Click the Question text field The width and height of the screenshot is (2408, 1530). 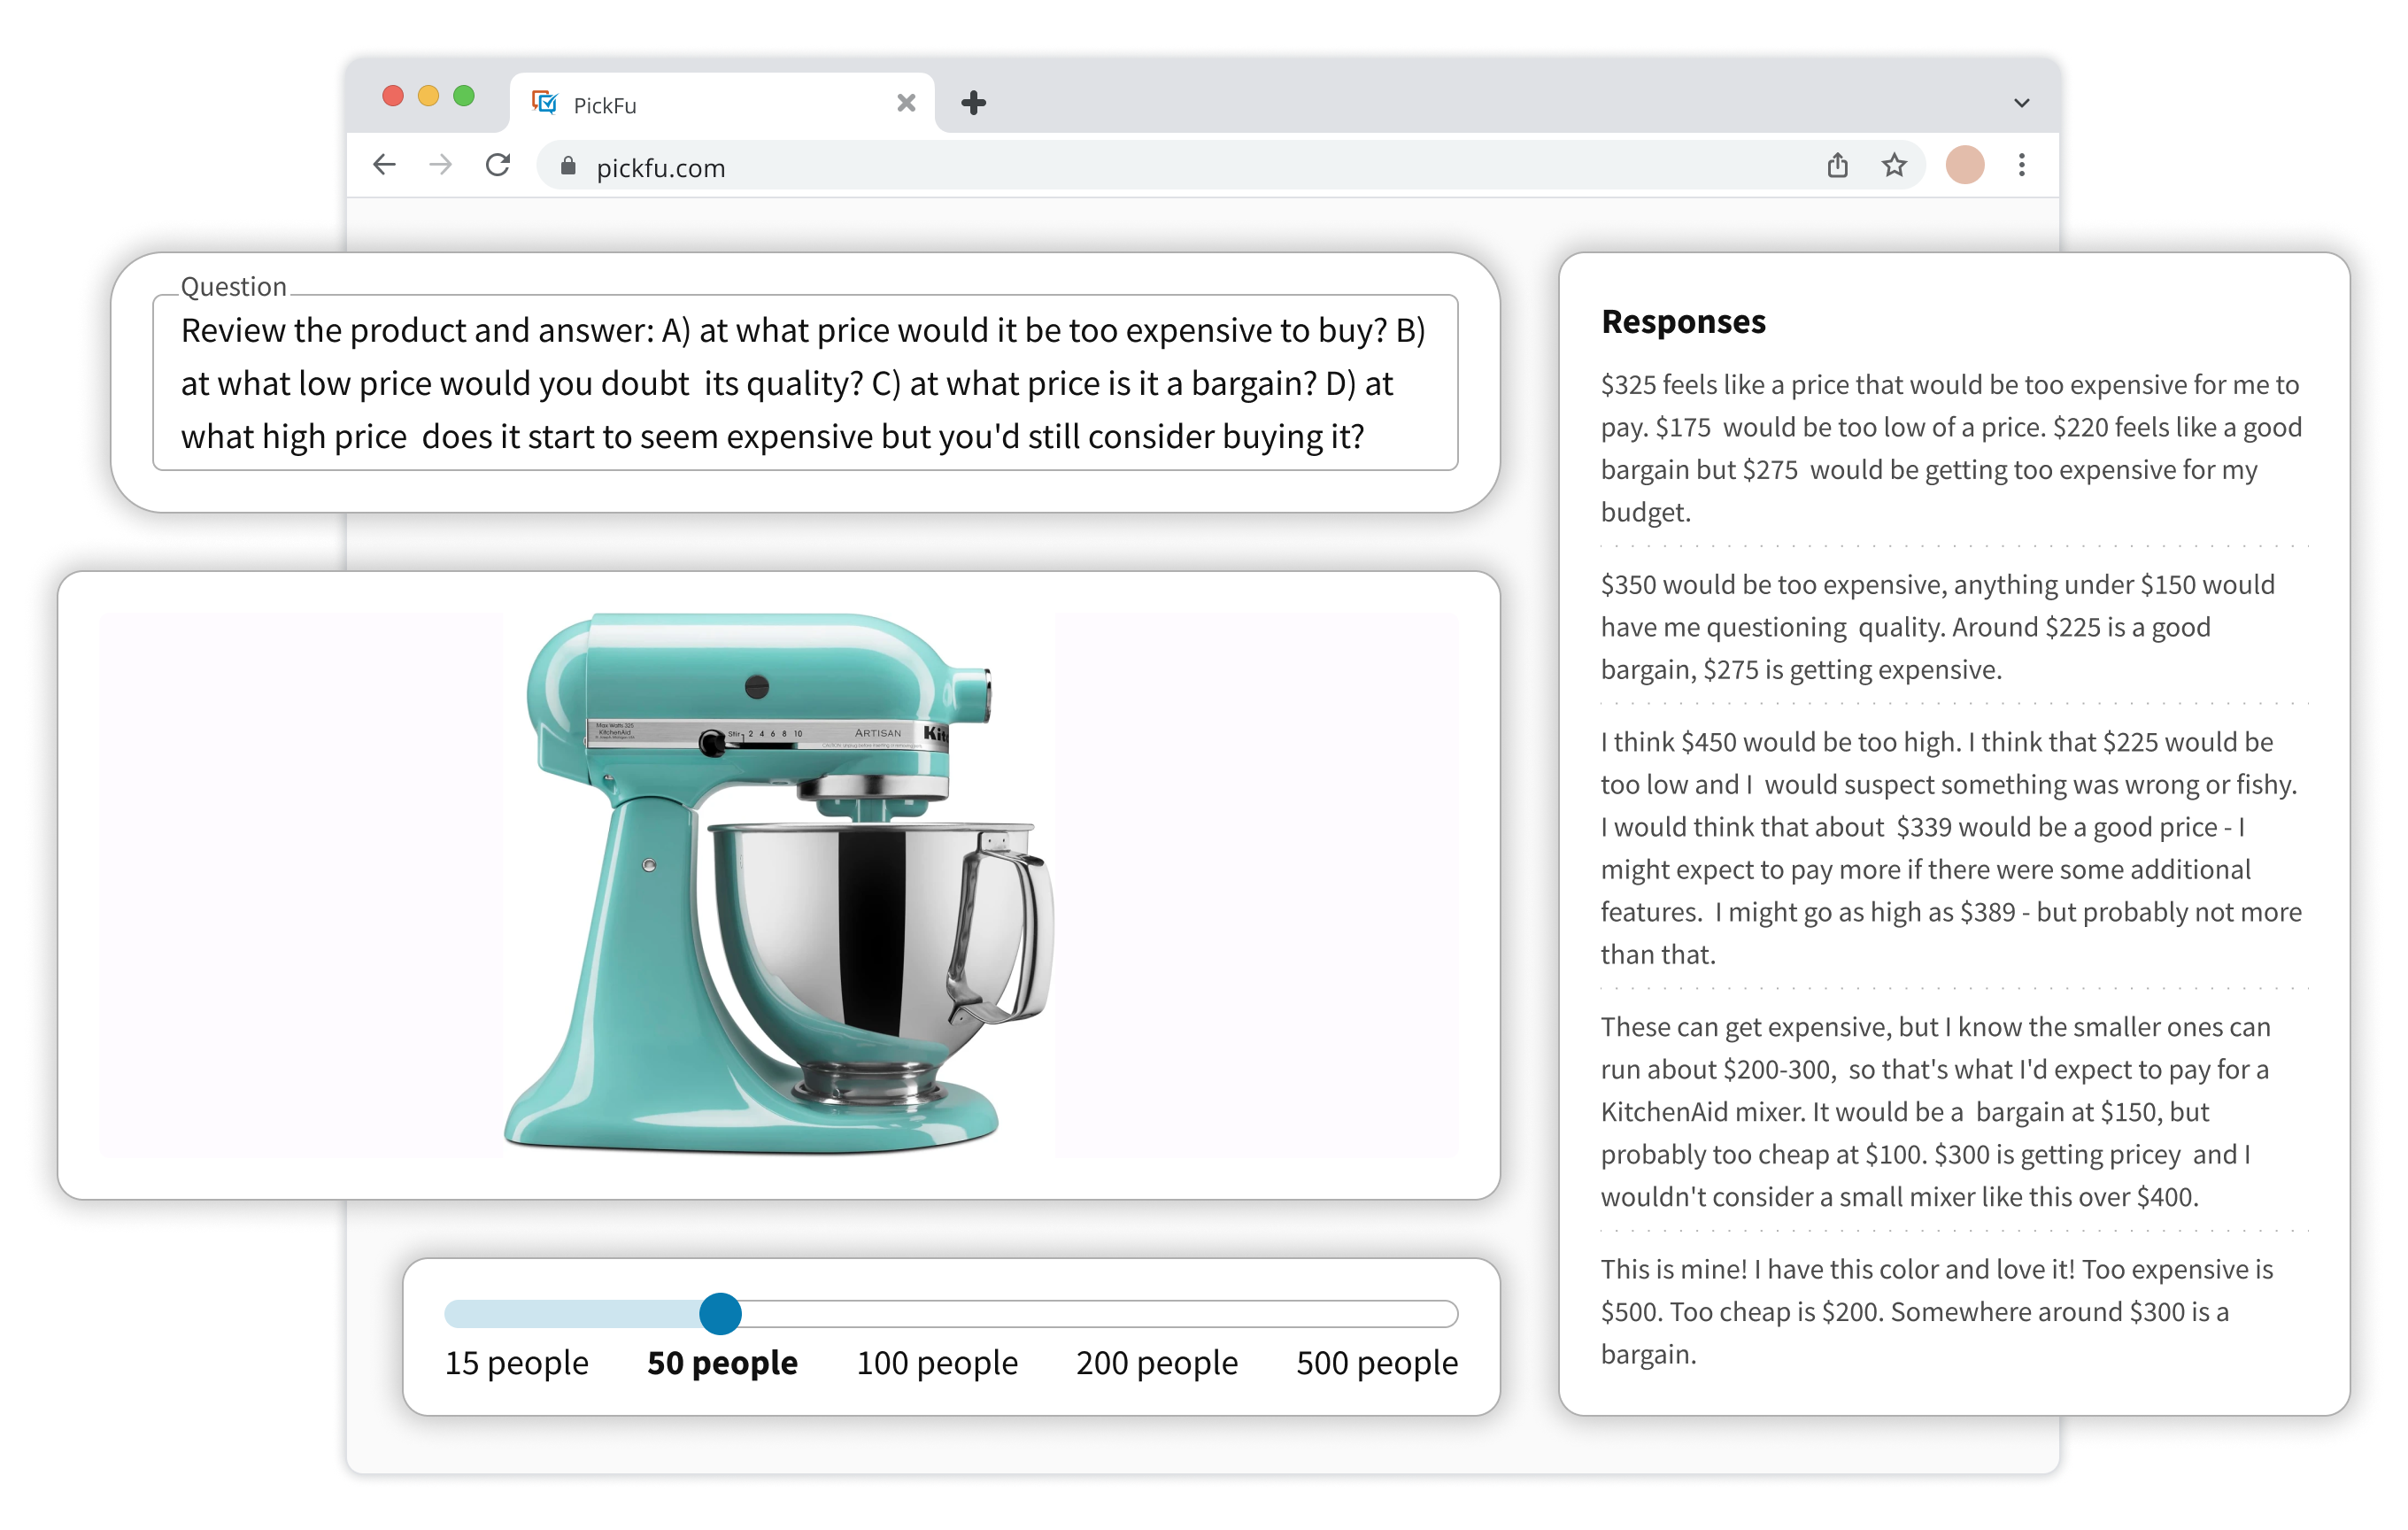tap(804, 383)
